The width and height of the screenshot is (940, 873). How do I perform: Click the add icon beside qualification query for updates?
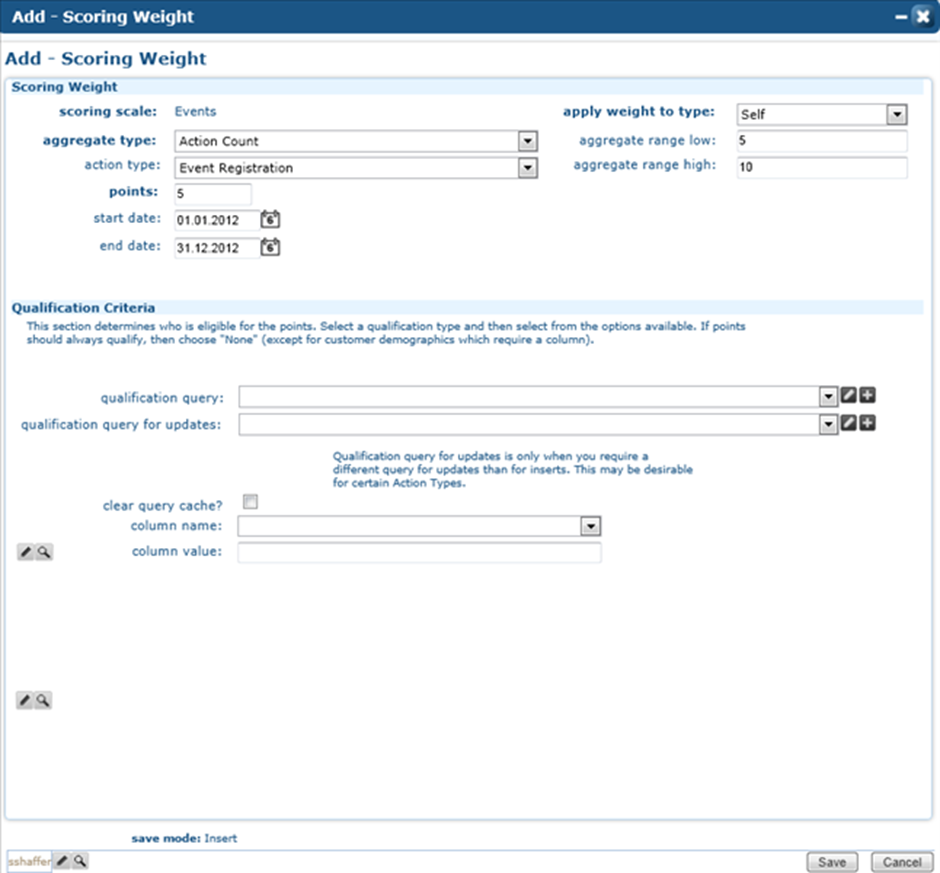click(x=866, y=424)
